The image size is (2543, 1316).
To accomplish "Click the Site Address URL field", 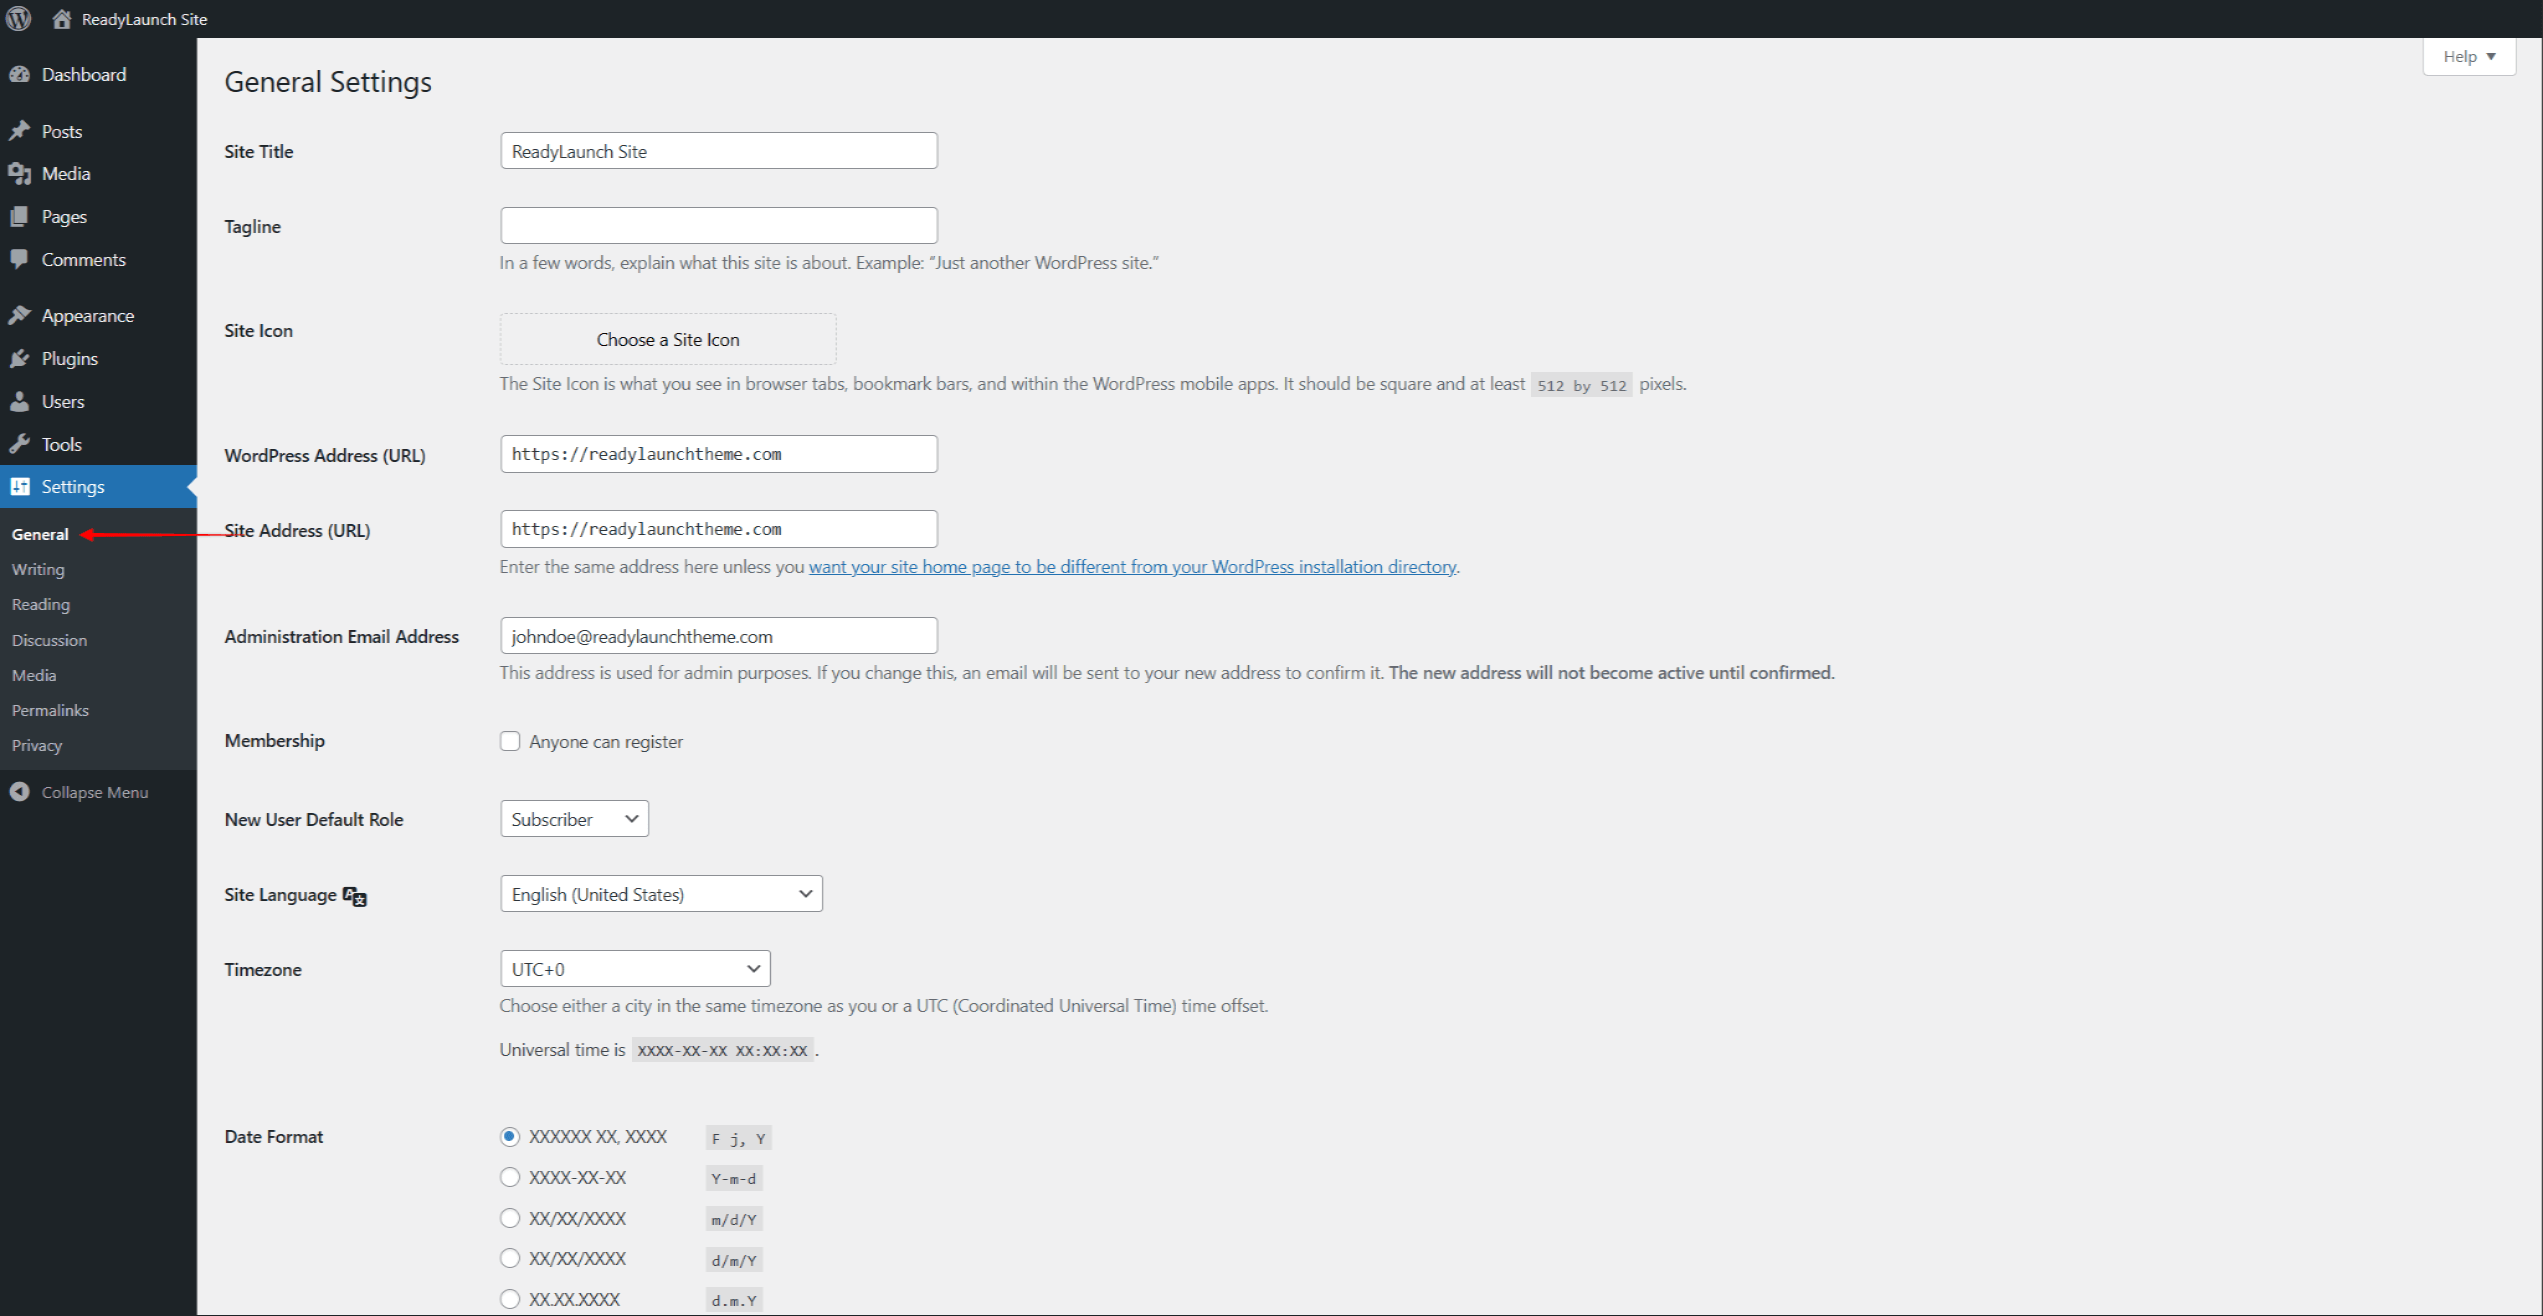I will [x=719, y=529].
